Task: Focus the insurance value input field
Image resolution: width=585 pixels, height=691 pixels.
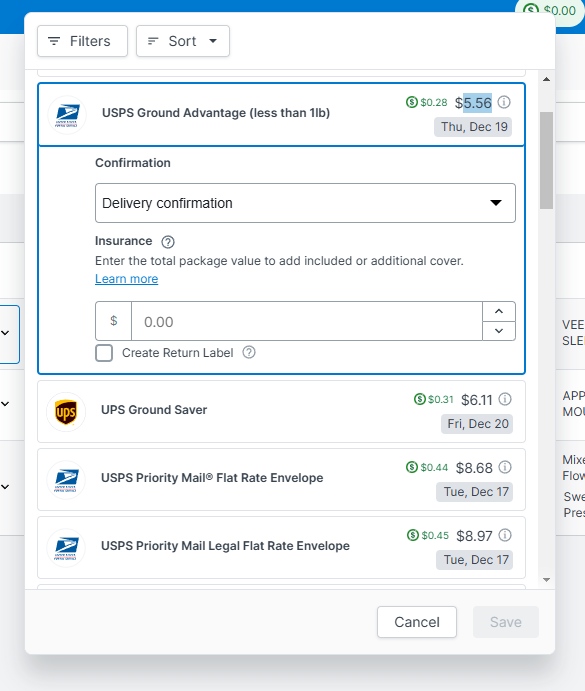Action: (x=307, y=321)
